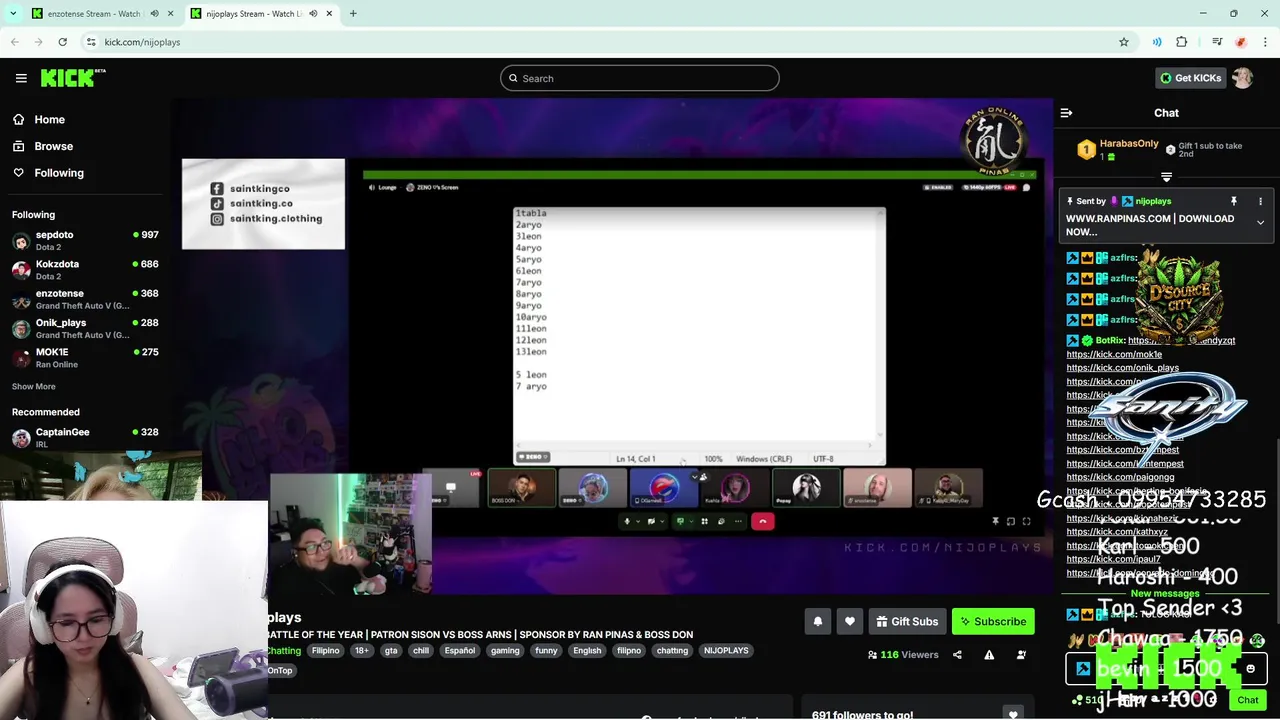Select the Español tag

[460, 650]
